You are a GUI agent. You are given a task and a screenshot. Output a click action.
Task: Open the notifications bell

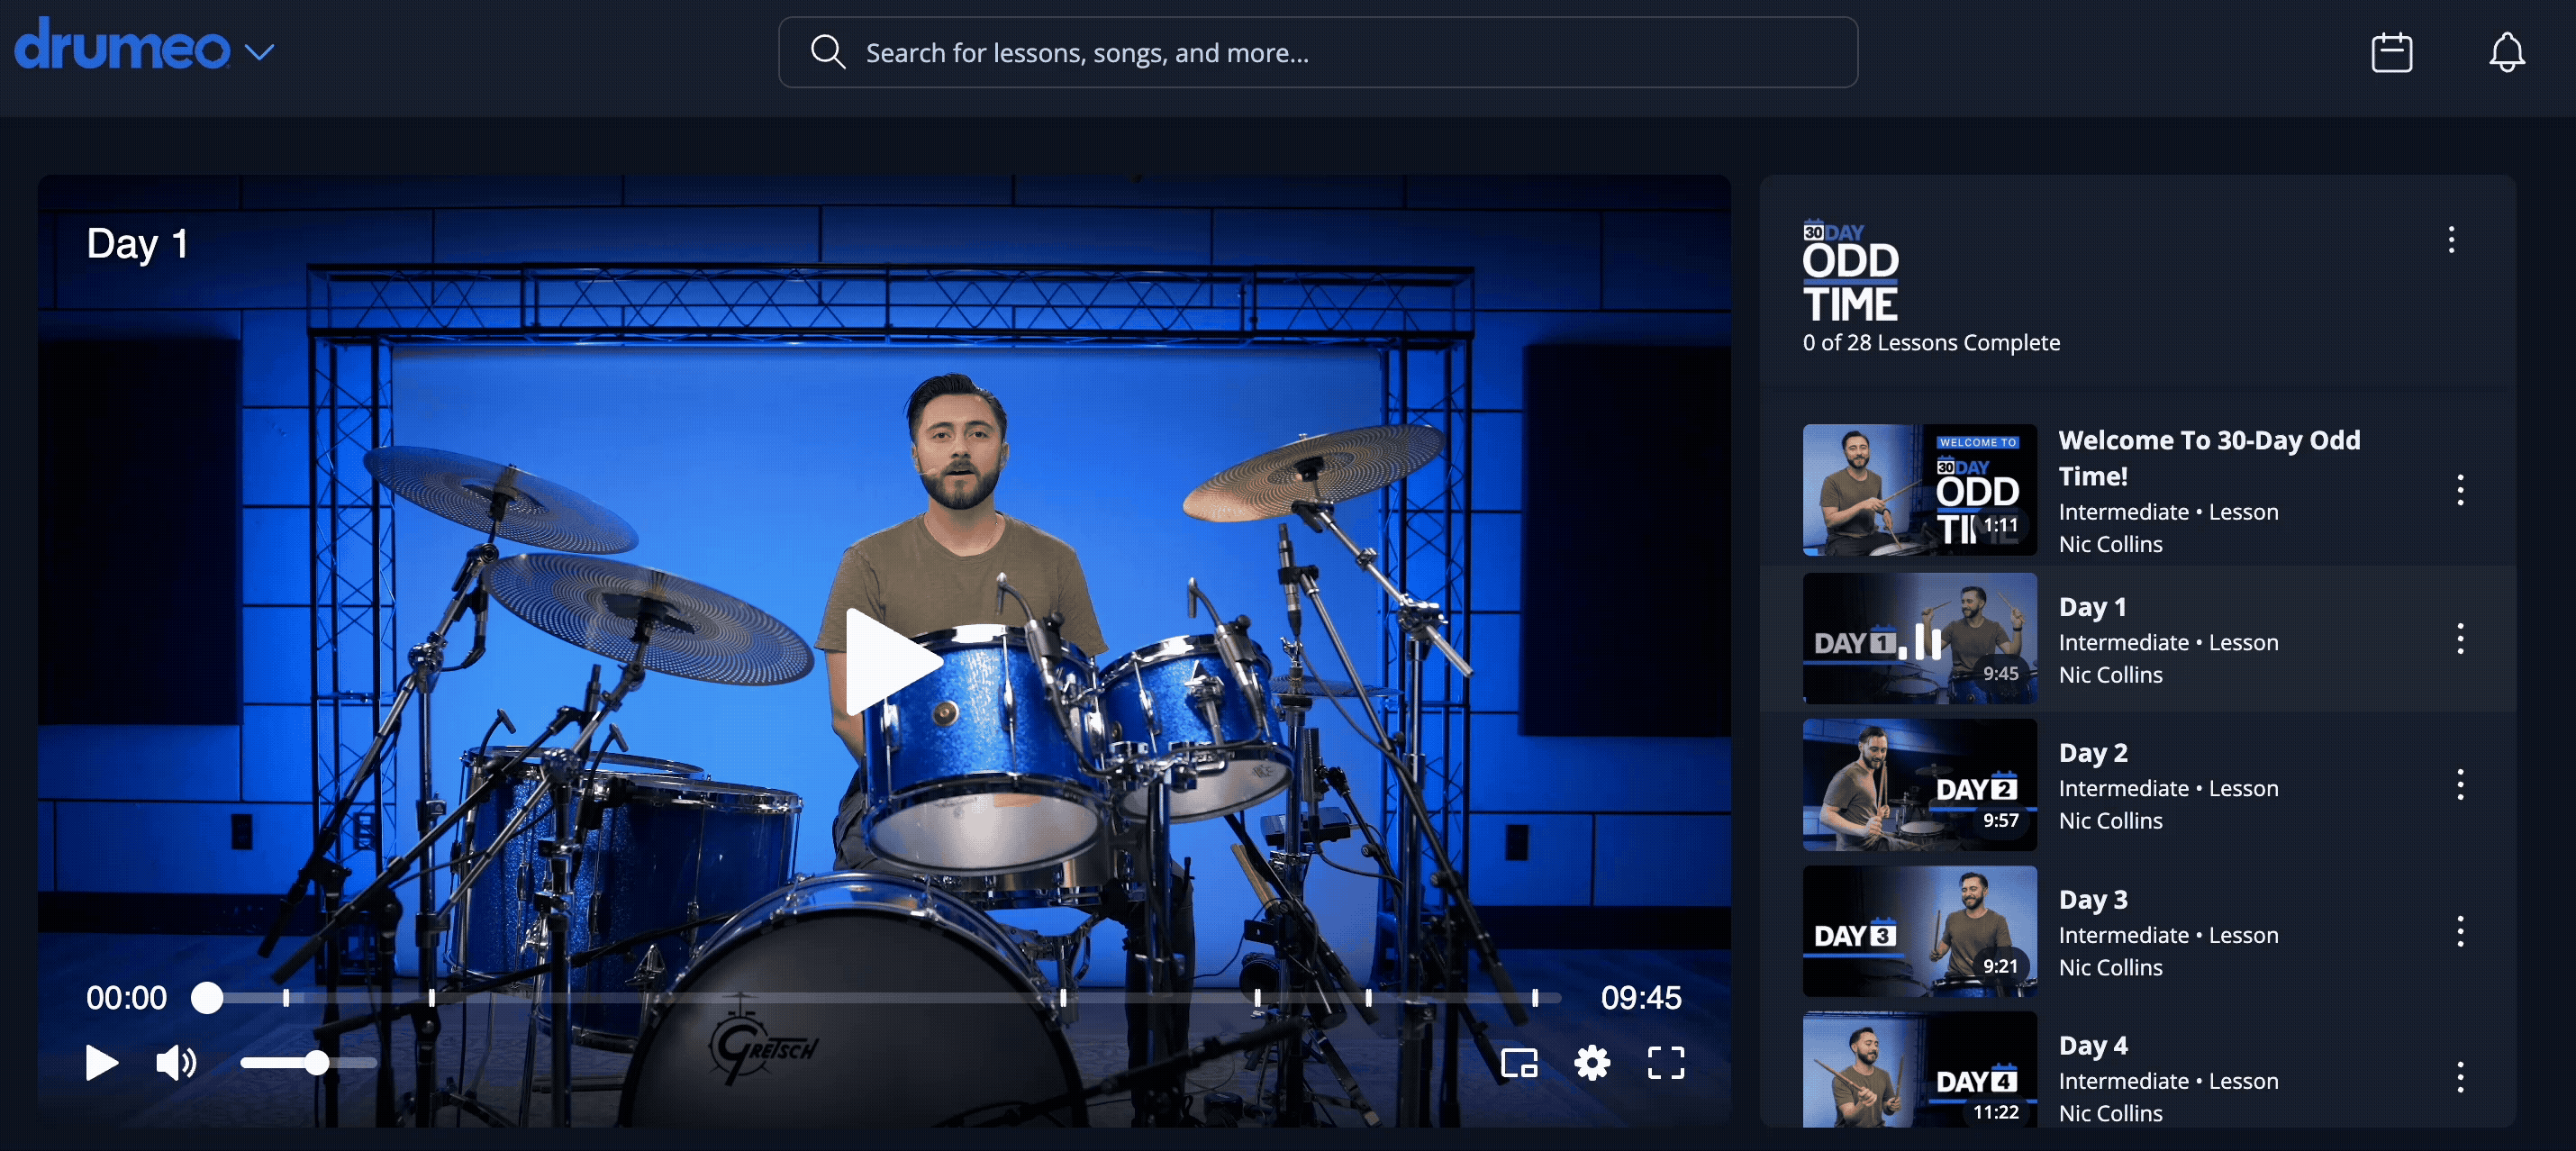click(2506, 52)
